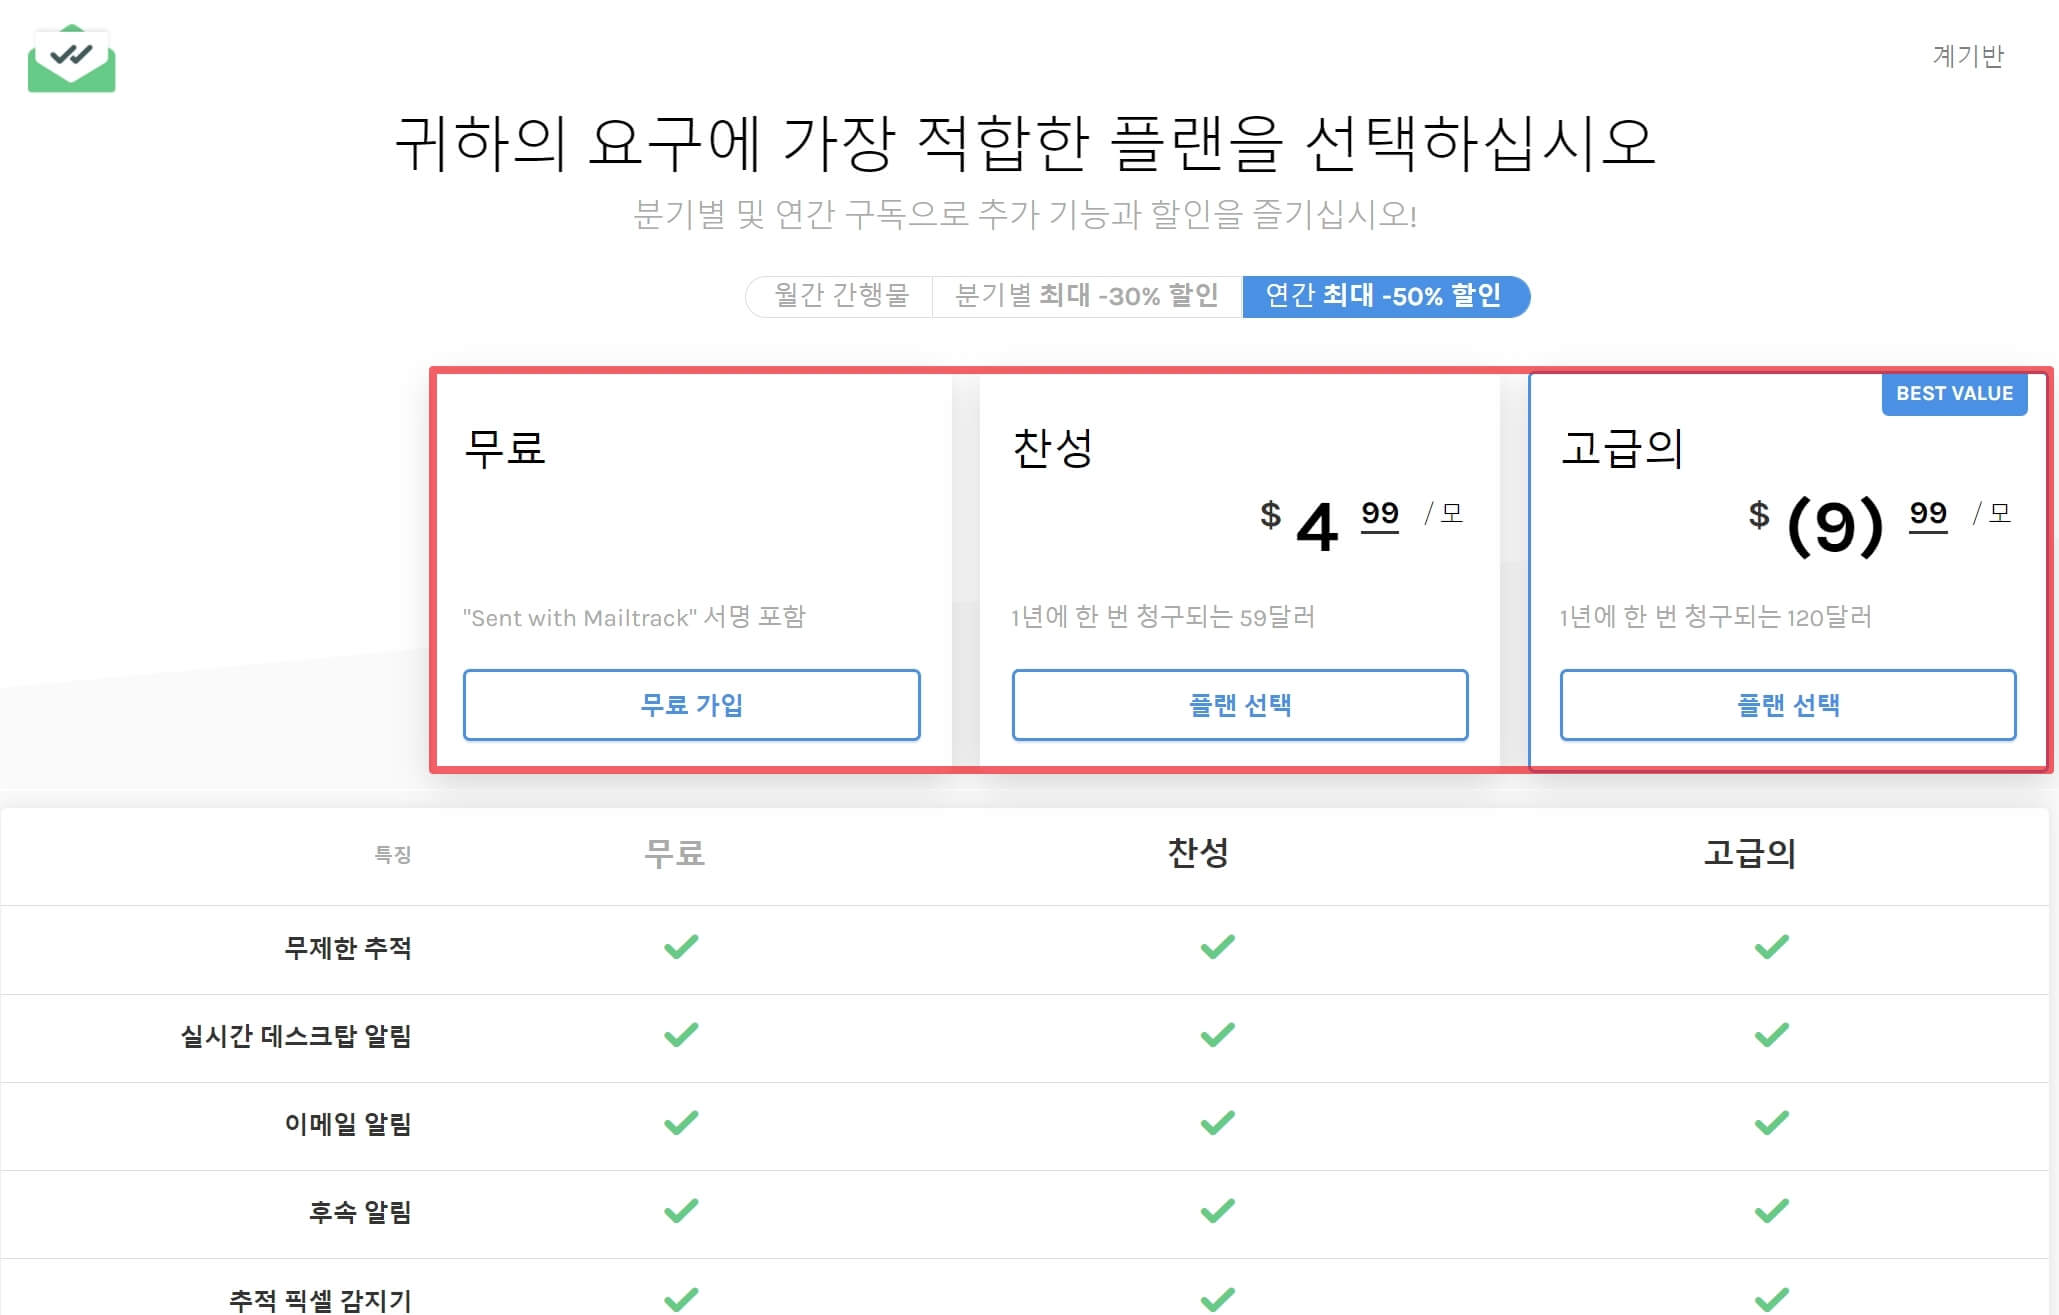Click the 무제한 추적 feature row label
Viewport: 2059px width, 1315px height.
348,948
